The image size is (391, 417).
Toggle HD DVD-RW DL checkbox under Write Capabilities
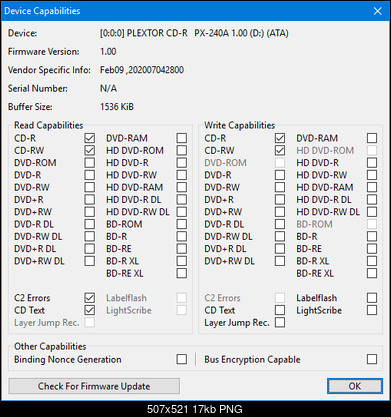pyautogui.click(x=372, y=212)
